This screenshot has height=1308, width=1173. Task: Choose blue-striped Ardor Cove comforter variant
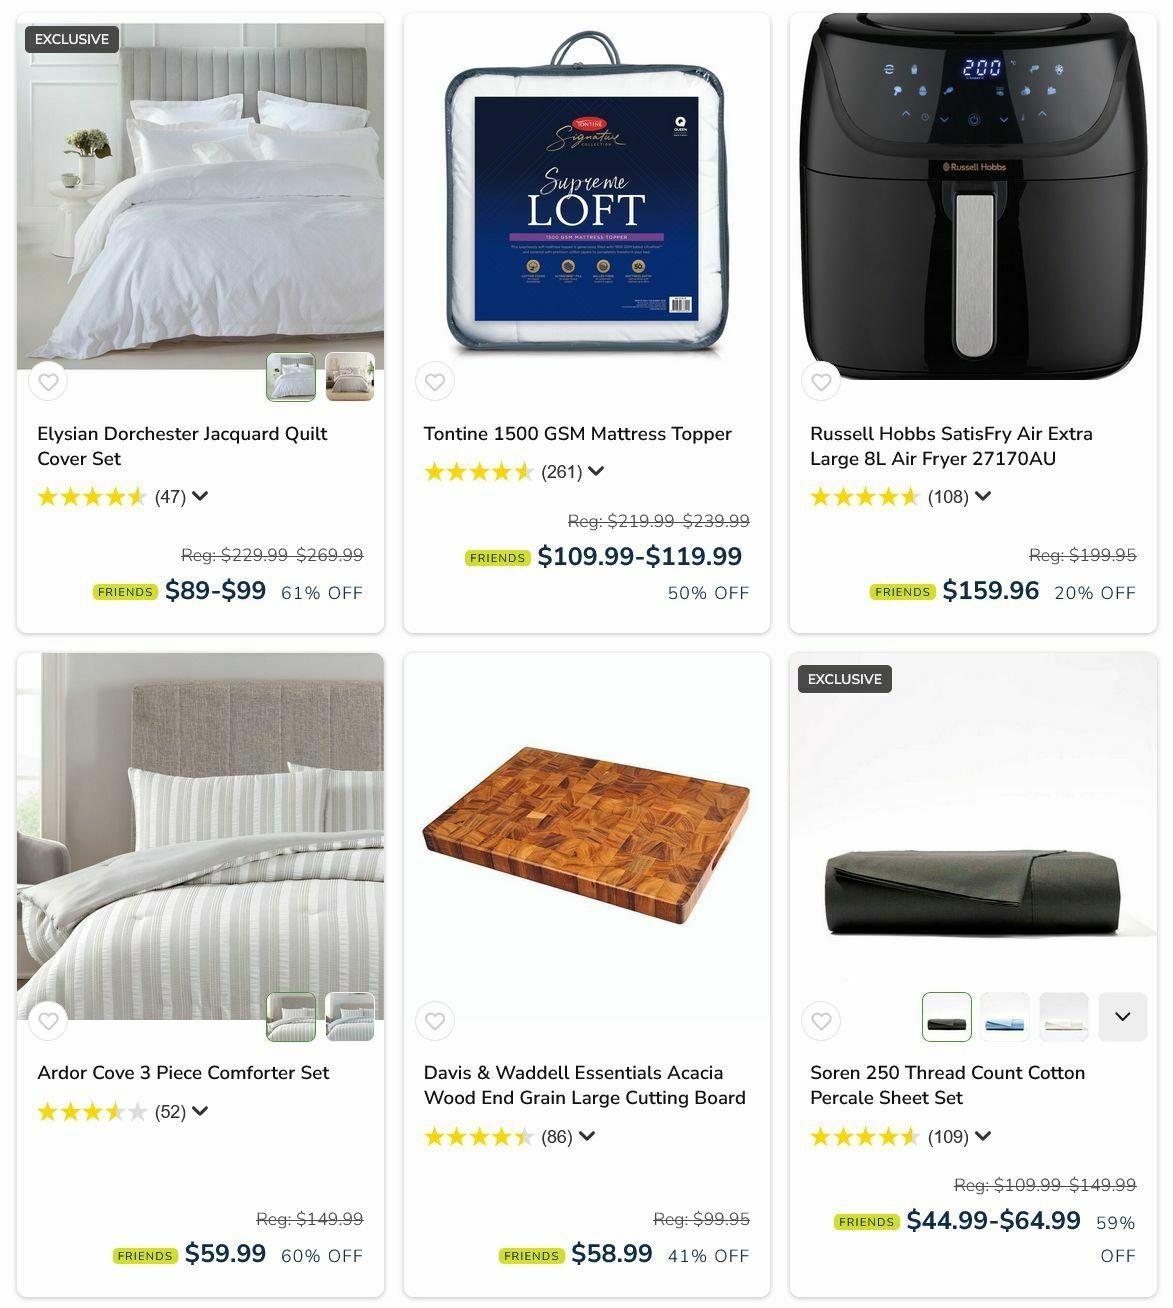click(x=350, y=1017)
